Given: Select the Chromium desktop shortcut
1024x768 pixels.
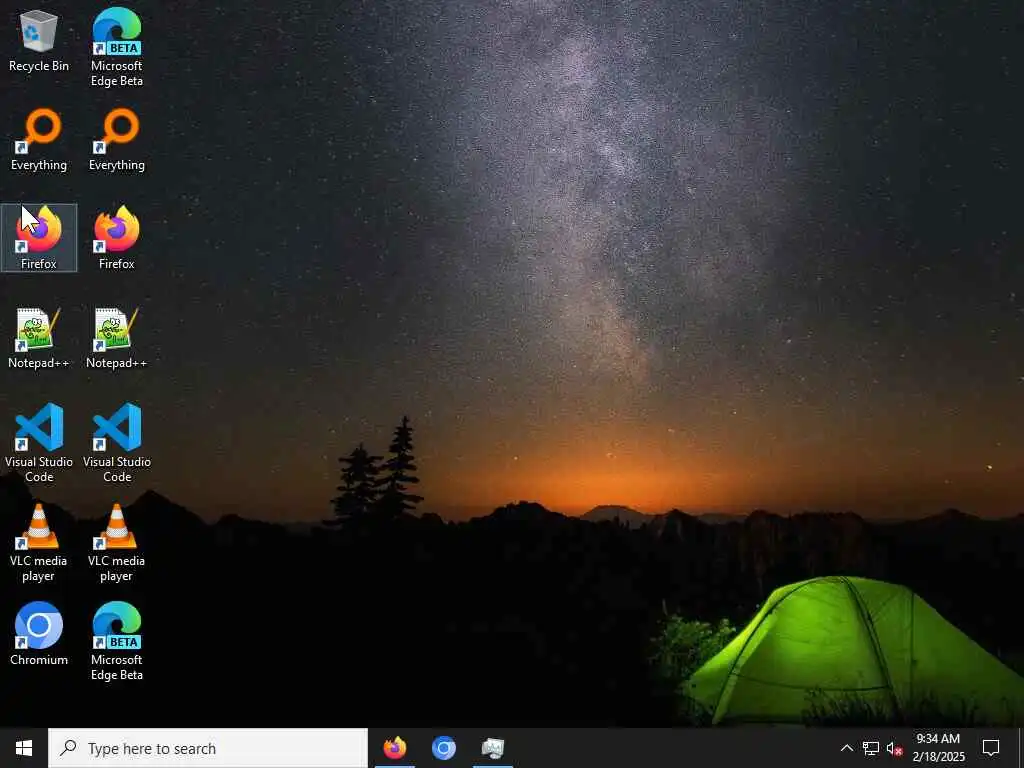Looking at the screenshot, I should [39, 634].
